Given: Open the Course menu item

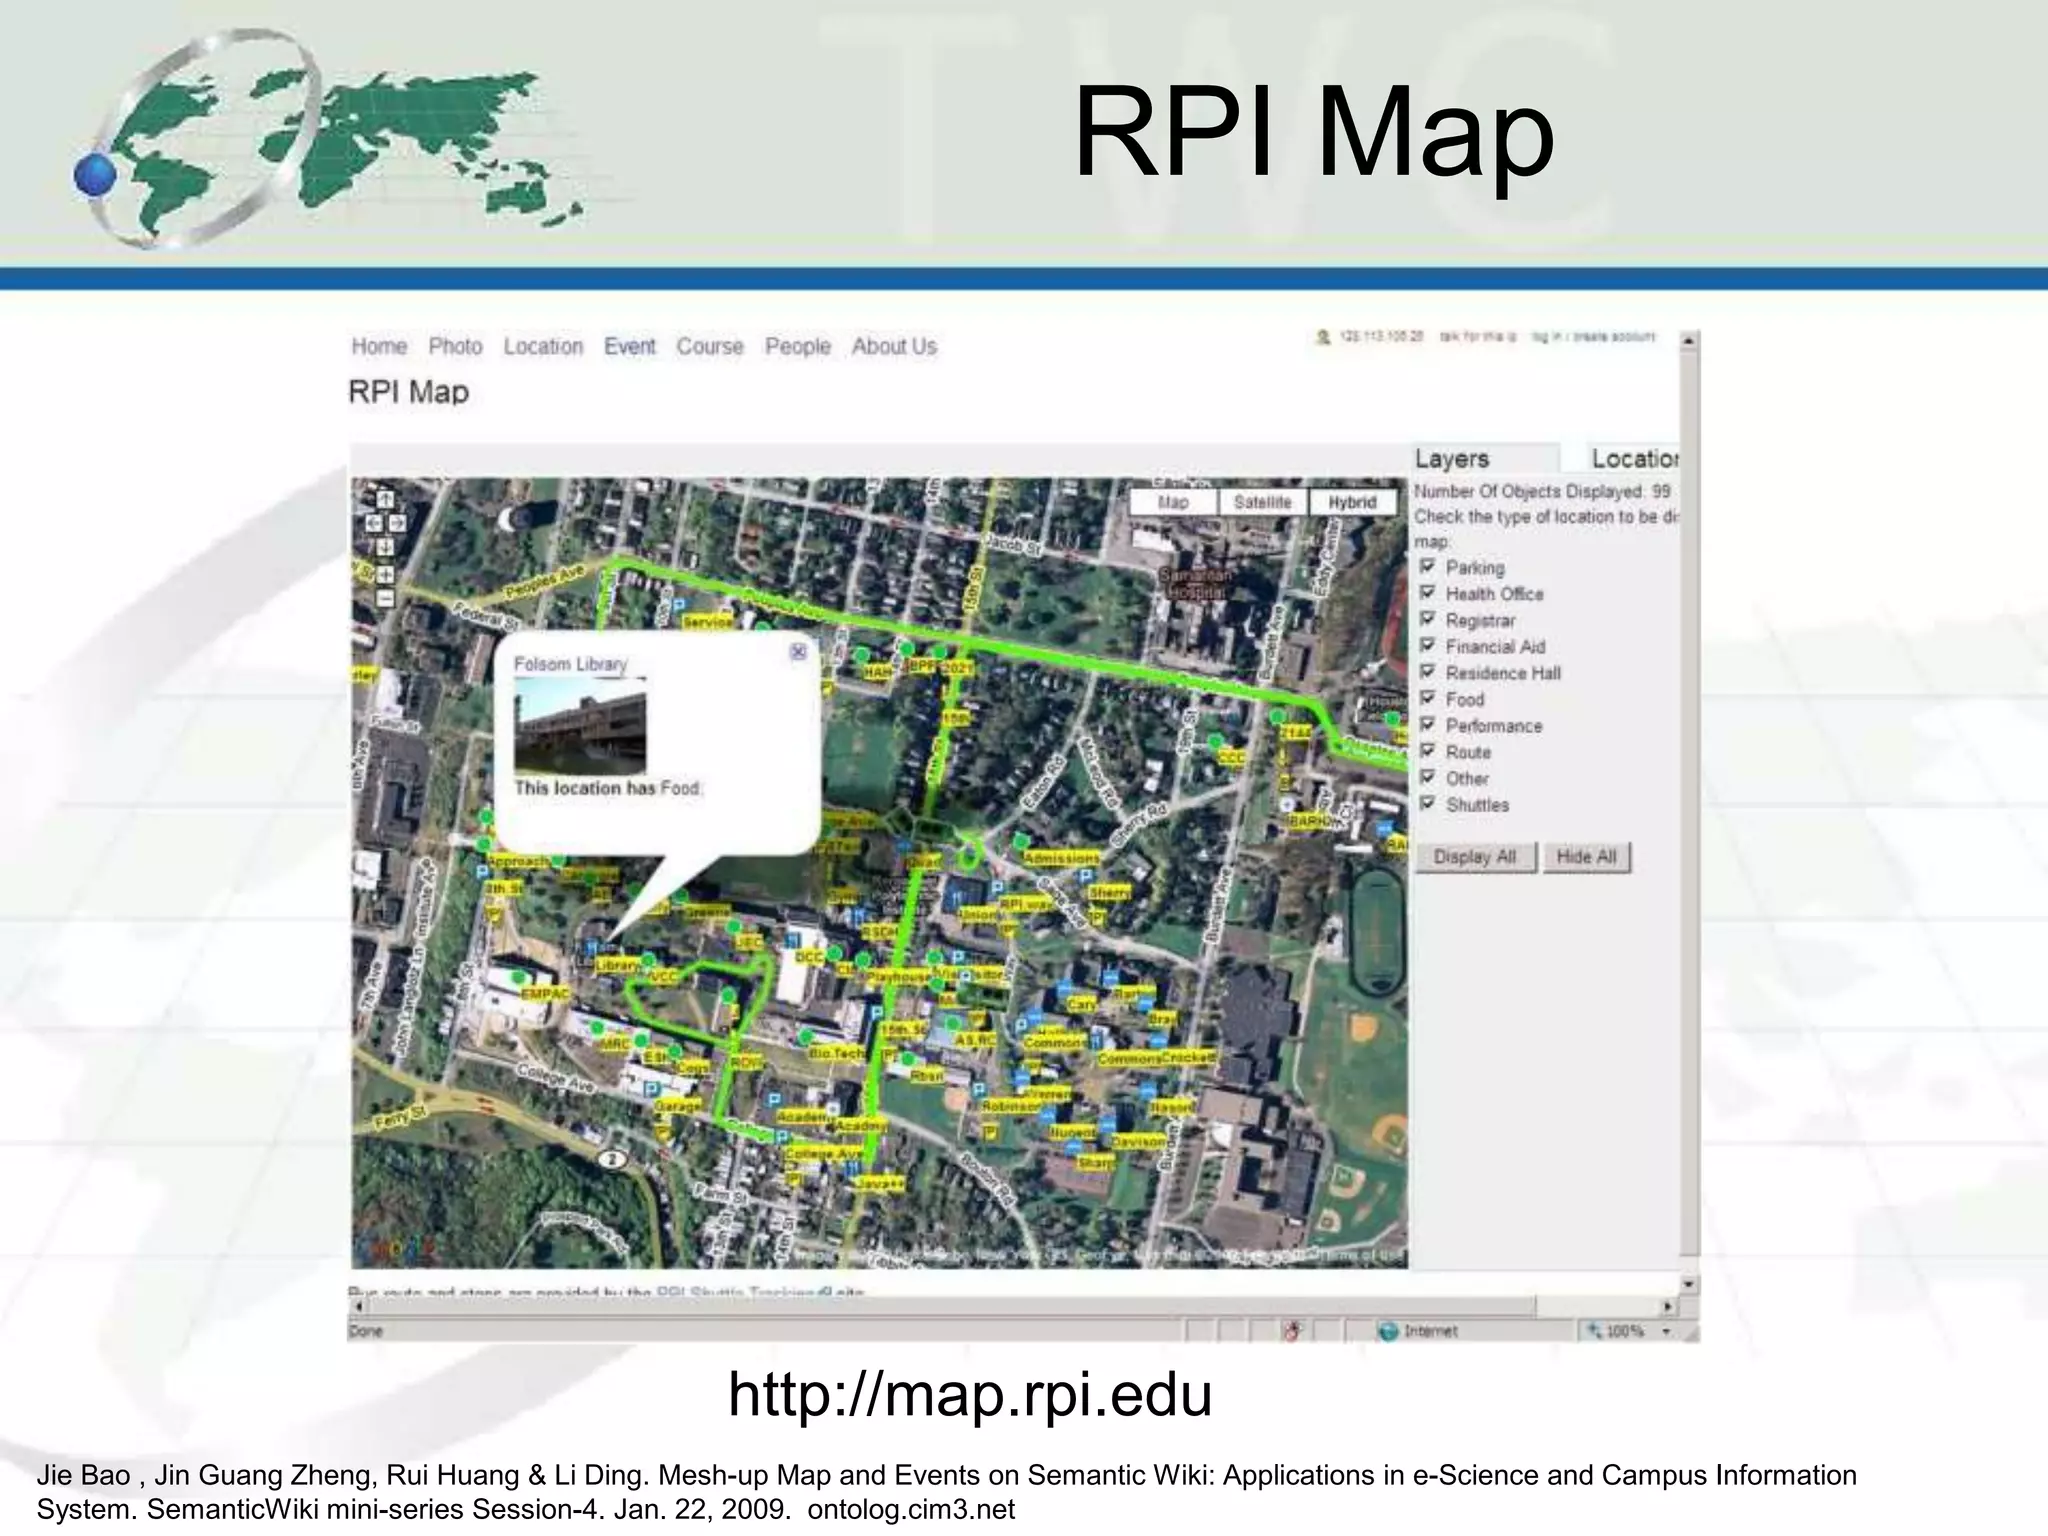Looking at the screenshot, I should [x=710, y=346].
